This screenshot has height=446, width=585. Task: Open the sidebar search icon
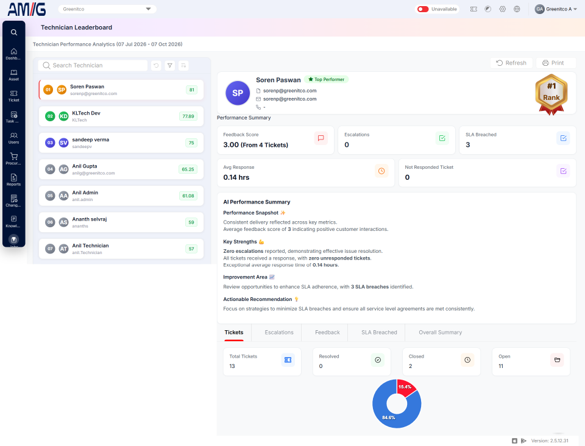(14, 32)
